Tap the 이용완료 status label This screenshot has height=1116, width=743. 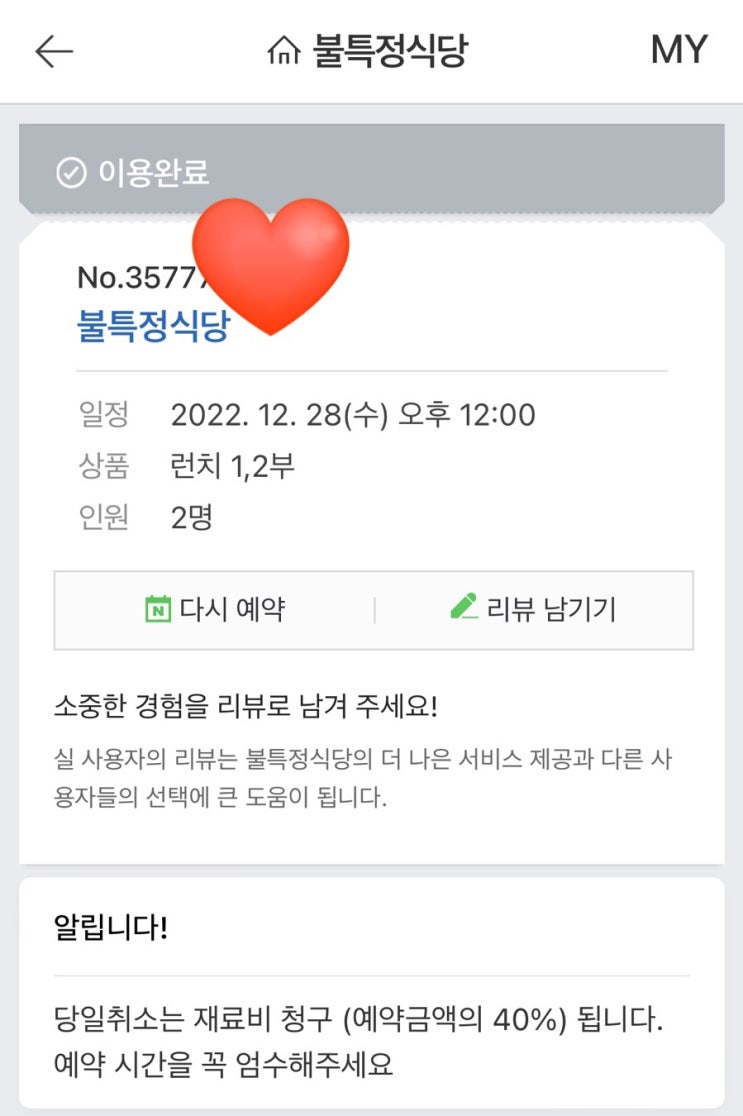(153, 173)
